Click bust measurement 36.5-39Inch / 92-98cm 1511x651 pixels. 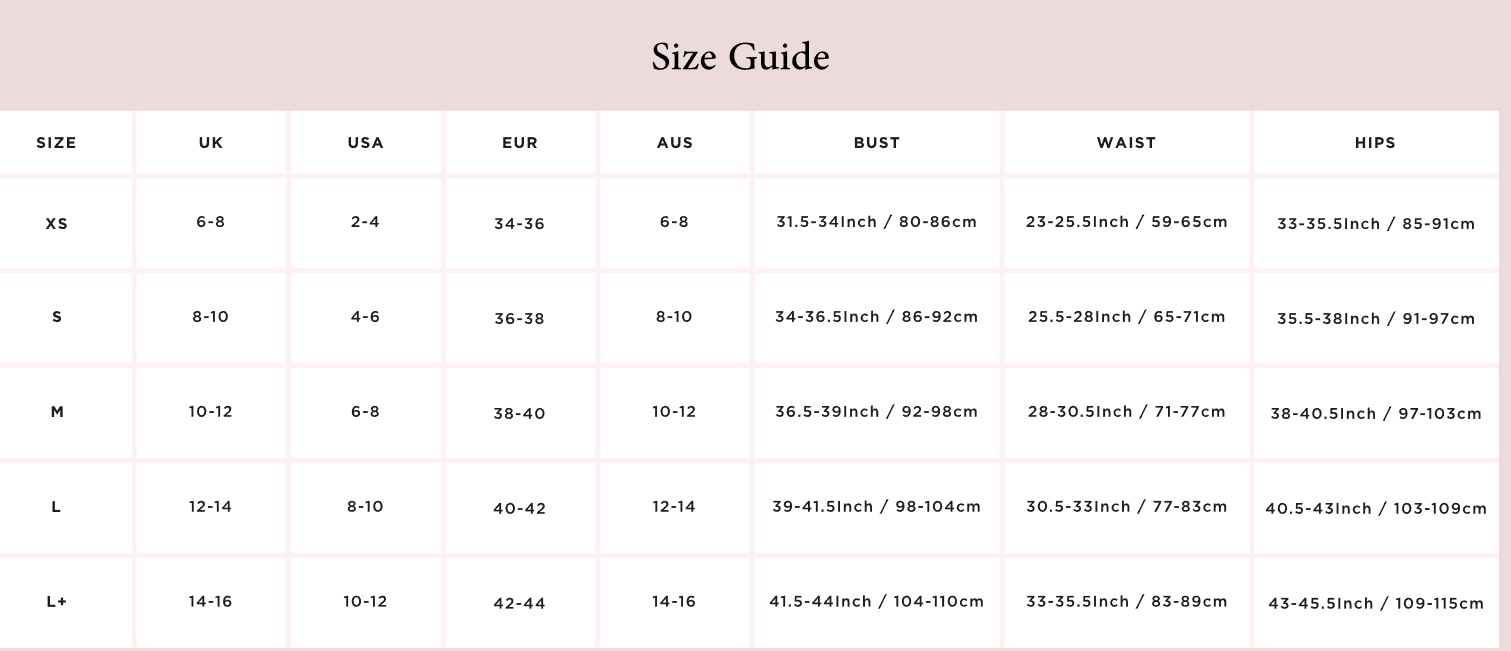877,412
